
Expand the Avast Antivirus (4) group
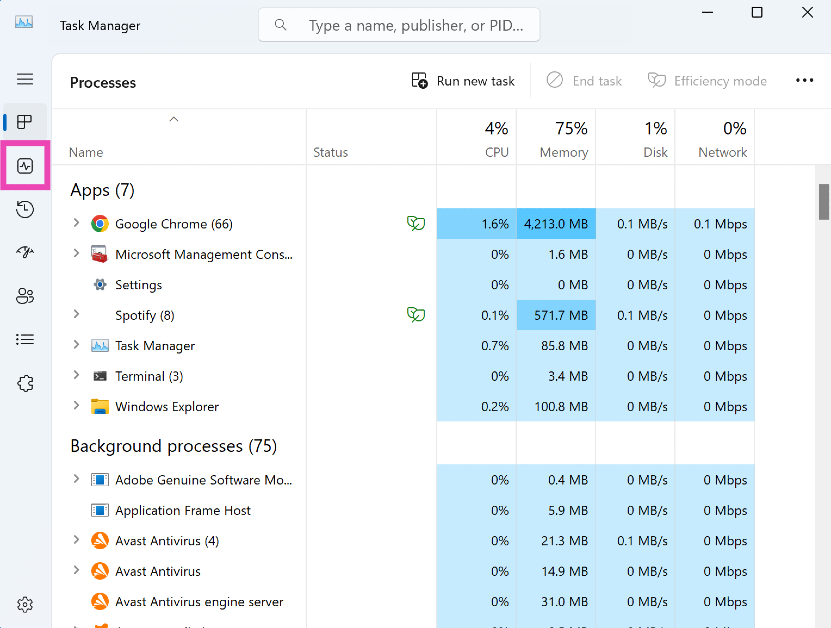coord(76,541)
